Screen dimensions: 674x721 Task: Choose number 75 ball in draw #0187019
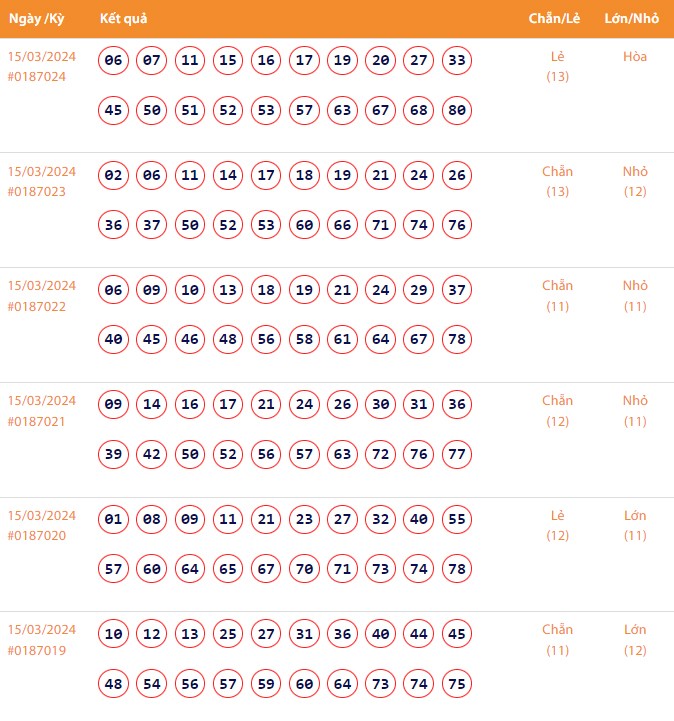click(x=457, y=684)
